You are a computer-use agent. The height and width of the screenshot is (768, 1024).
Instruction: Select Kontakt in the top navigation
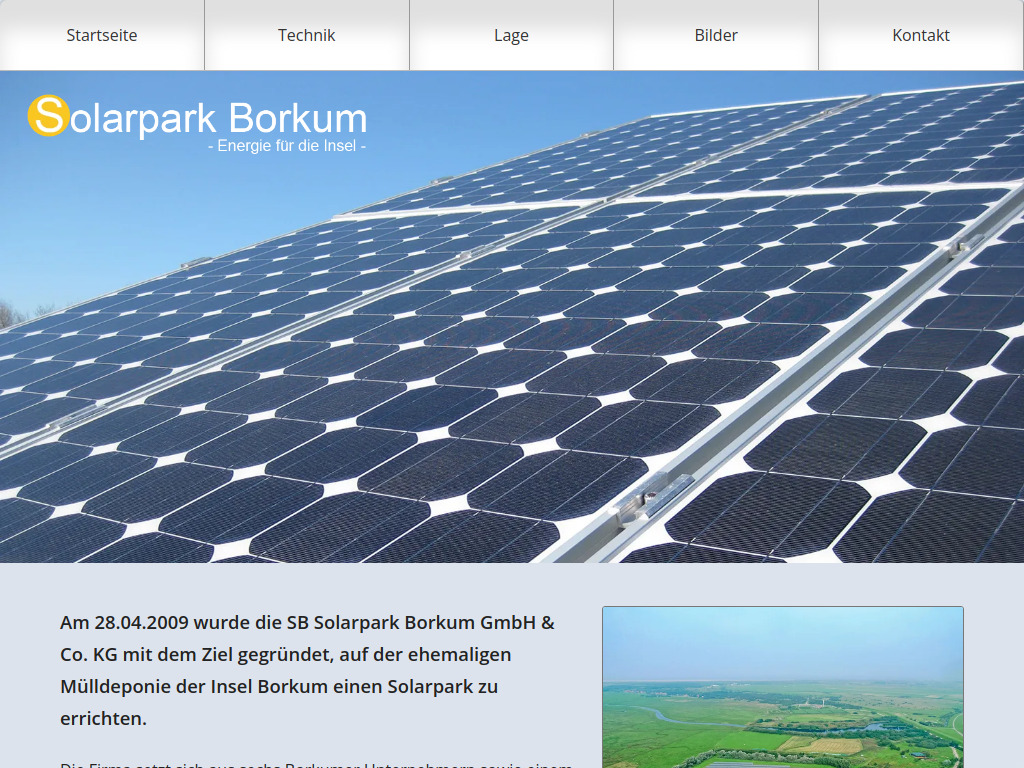pos(921,35)
